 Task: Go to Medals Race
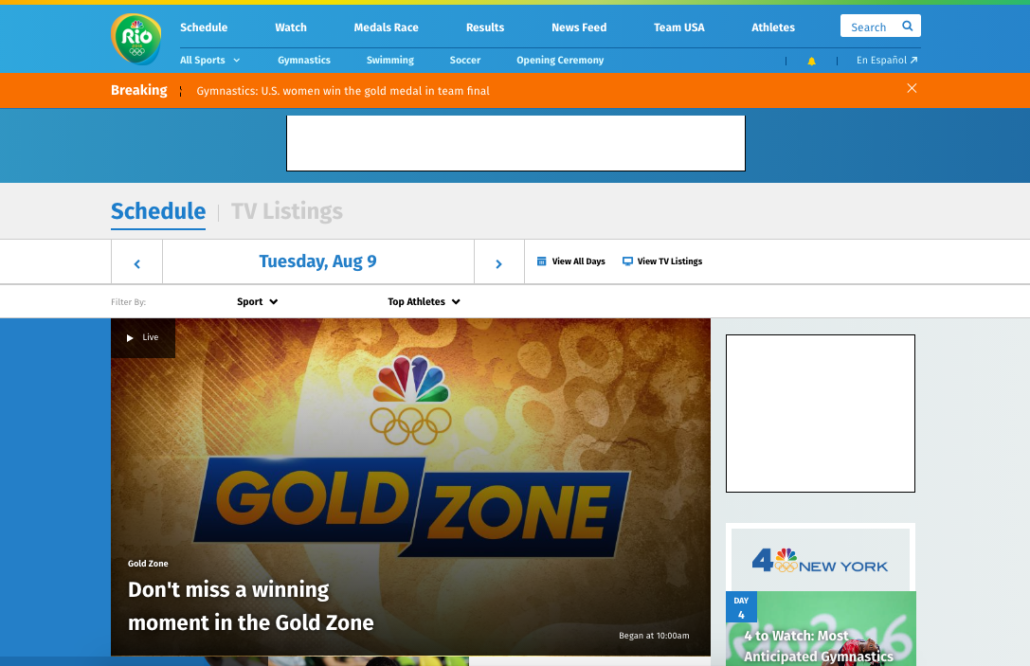coord(386,28)
